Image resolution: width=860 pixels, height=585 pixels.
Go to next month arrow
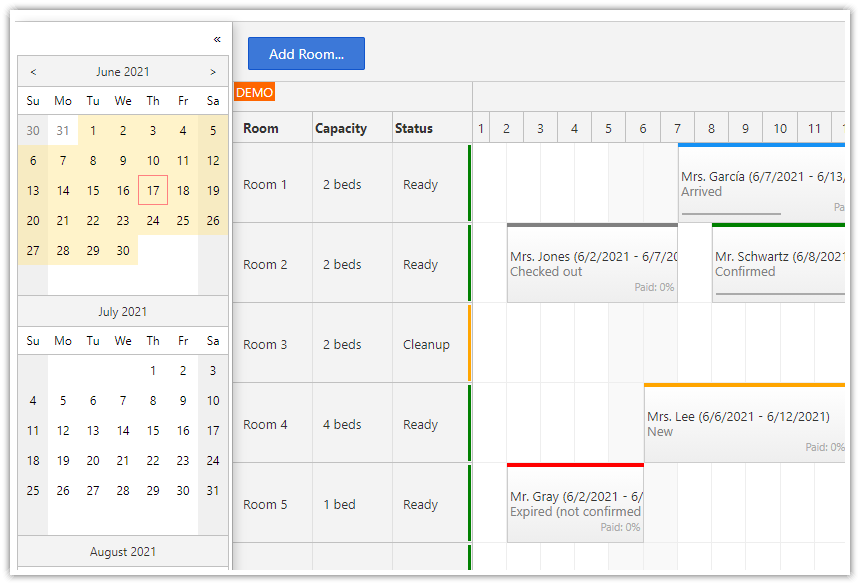tap(213, 72)
